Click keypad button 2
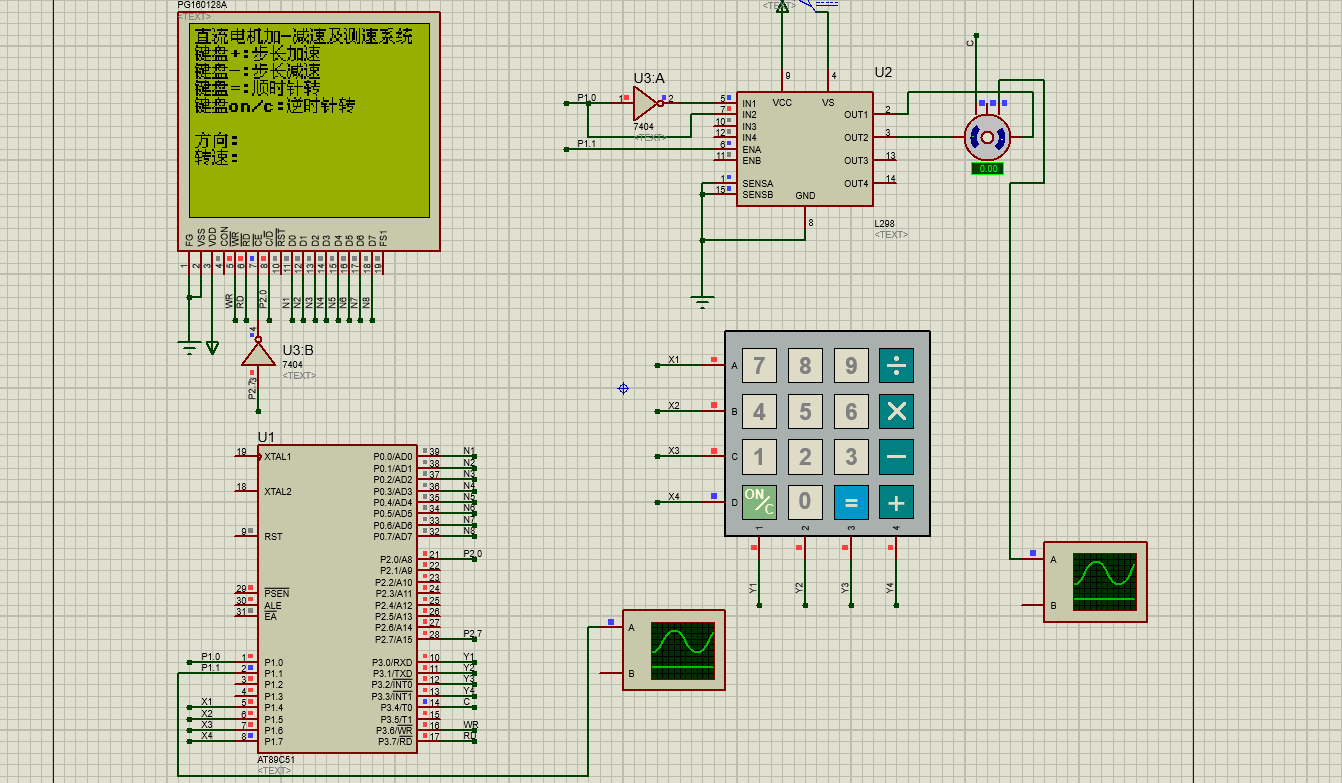Viewport: 1342px width, 783px height. tap(805, 457)
